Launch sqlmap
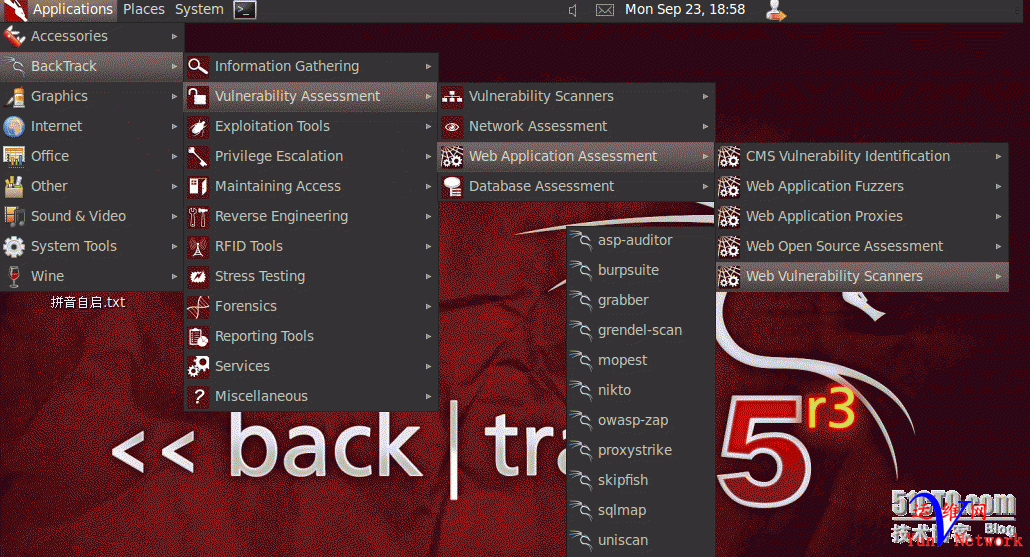 (x=641, y=510)
